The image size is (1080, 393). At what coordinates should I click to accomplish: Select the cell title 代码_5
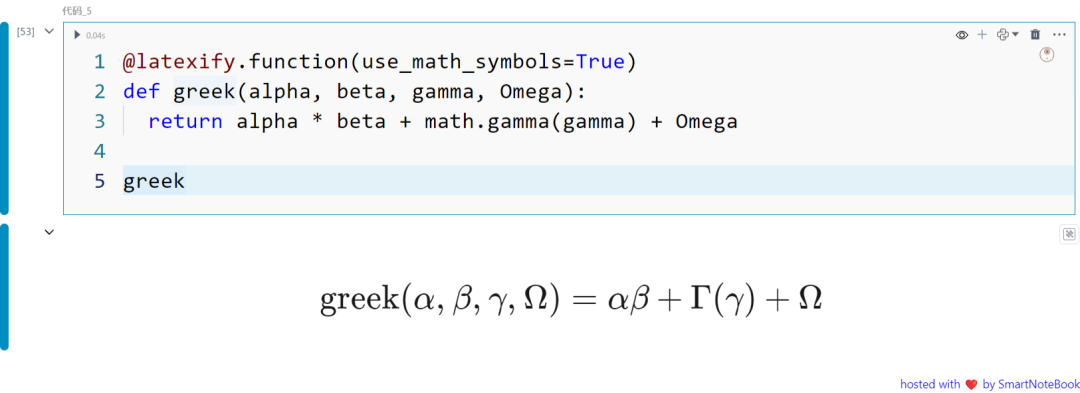(x=76, y=11)
